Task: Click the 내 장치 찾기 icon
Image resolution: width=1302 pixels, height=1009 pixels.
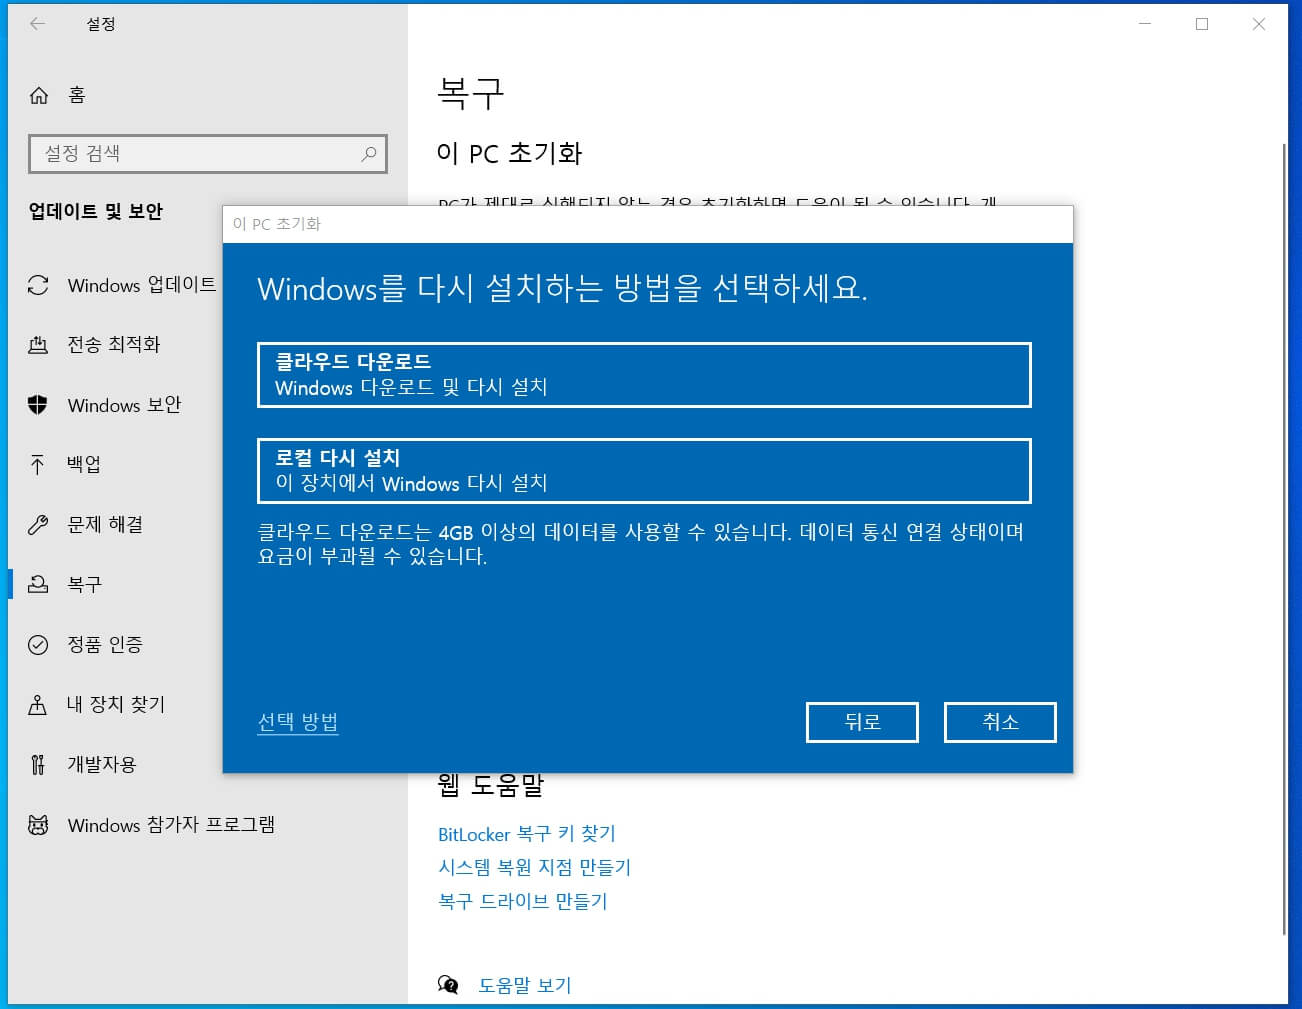Action: [38, 704]
